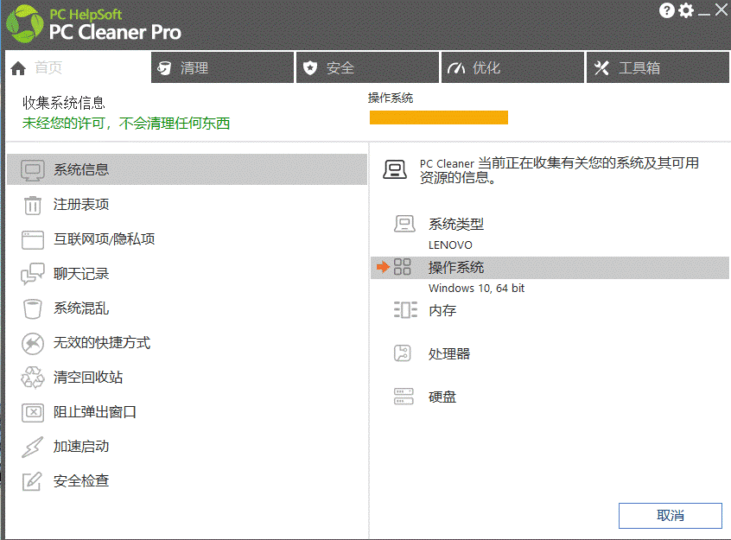The image size is (731, 540).
Task: Select the 安全检查 list item
Action: pos(81,481)
